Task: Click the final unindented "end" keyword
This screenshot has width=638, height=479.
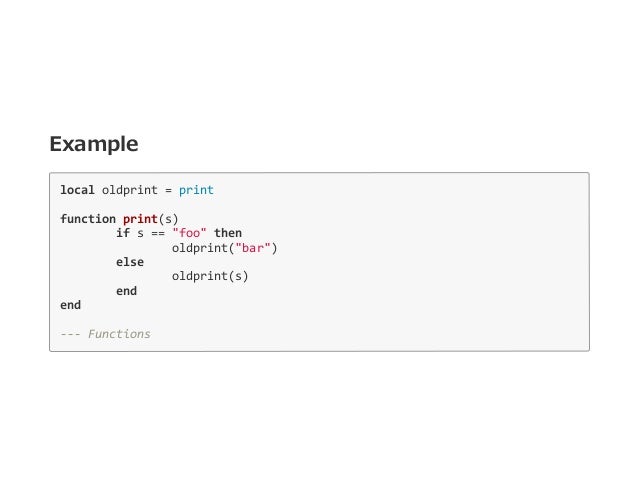Action: 70,304
